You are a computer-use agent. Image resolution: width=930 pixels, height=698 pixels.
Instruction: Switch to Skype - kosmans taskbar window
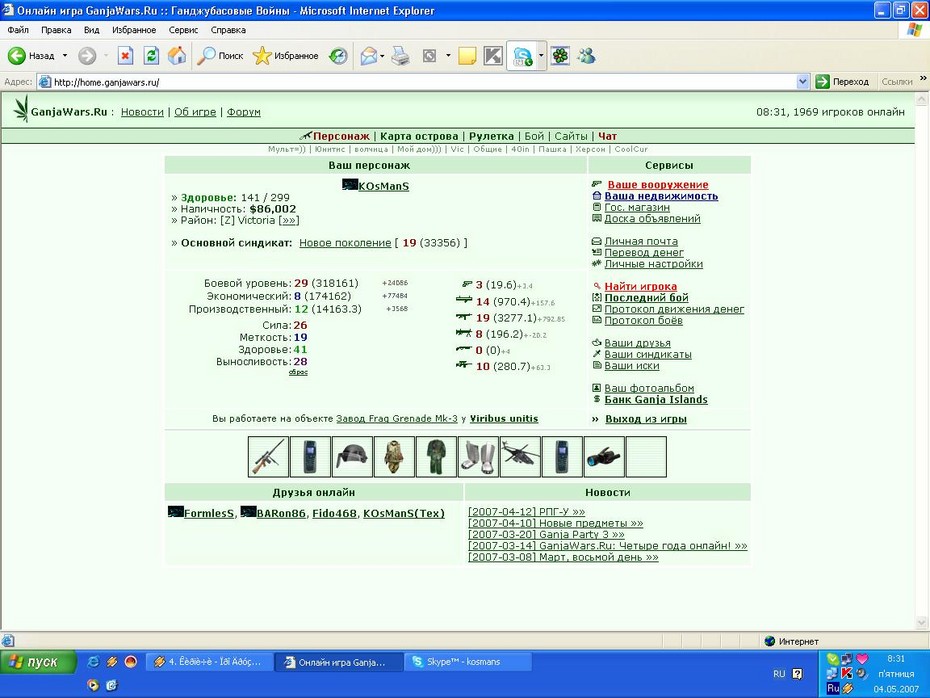pos(468,662)
